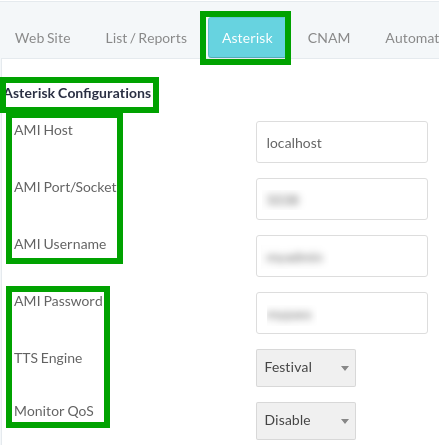This screenshot has height=445, width=439.
Task: Open the List / Reports tab
Action: coord(146,38)
